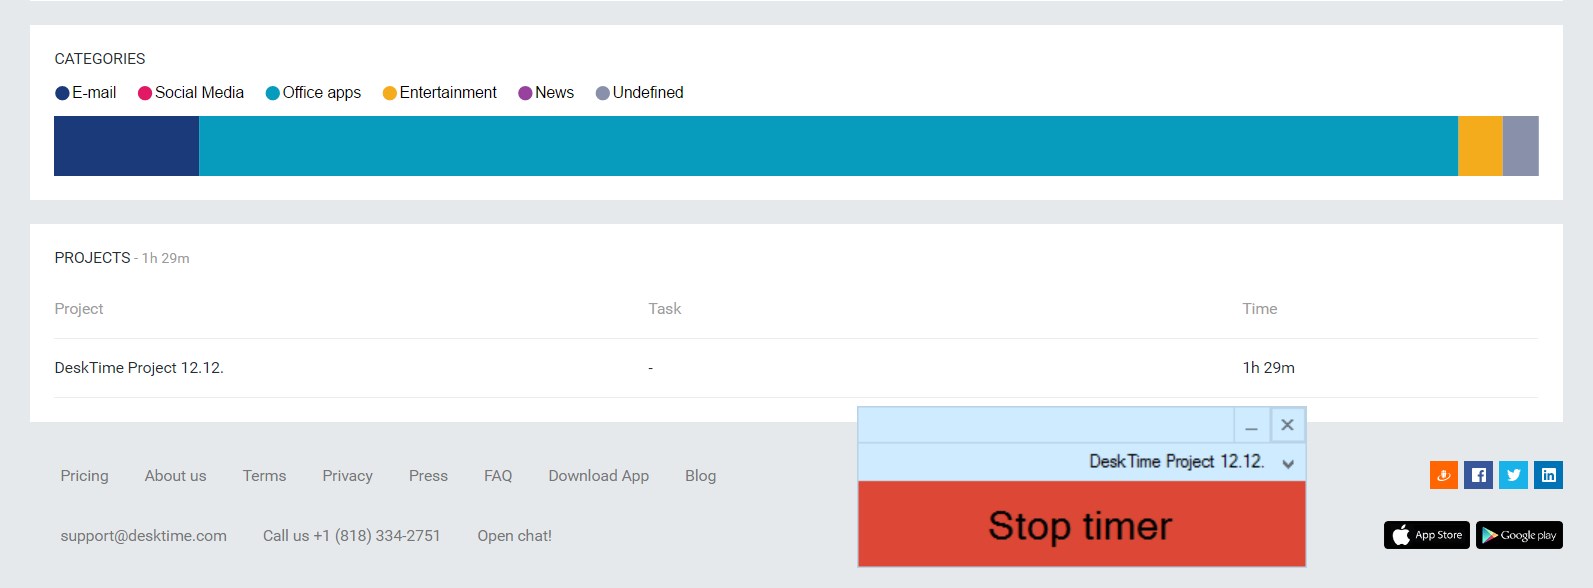Click the PROJECTS section heading
This screenshot has height=588, width=1593.
pyautogui.click(x=92, y=258)
